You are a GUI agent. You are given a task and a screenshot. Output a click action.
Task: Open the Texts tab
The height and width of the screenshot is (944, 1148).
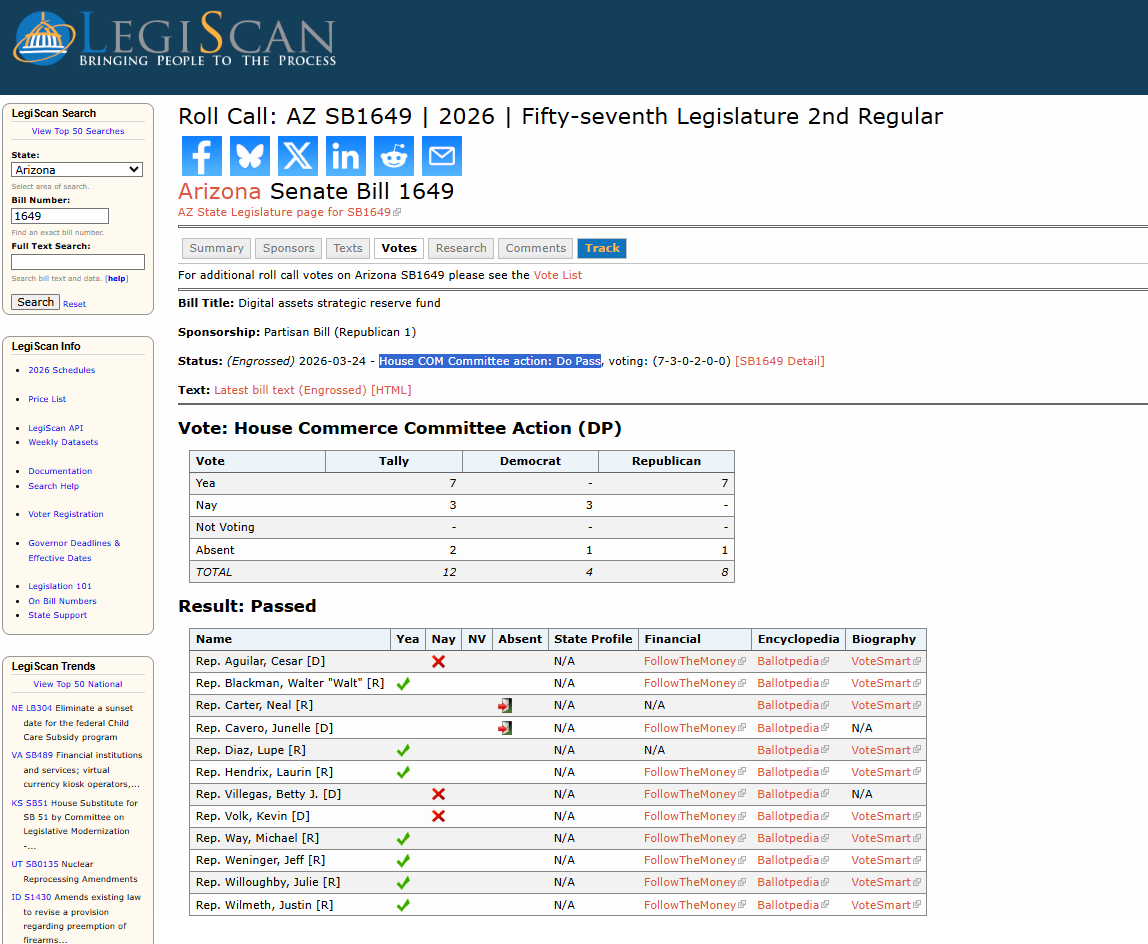pyautogui.click(x=348, y=248)
